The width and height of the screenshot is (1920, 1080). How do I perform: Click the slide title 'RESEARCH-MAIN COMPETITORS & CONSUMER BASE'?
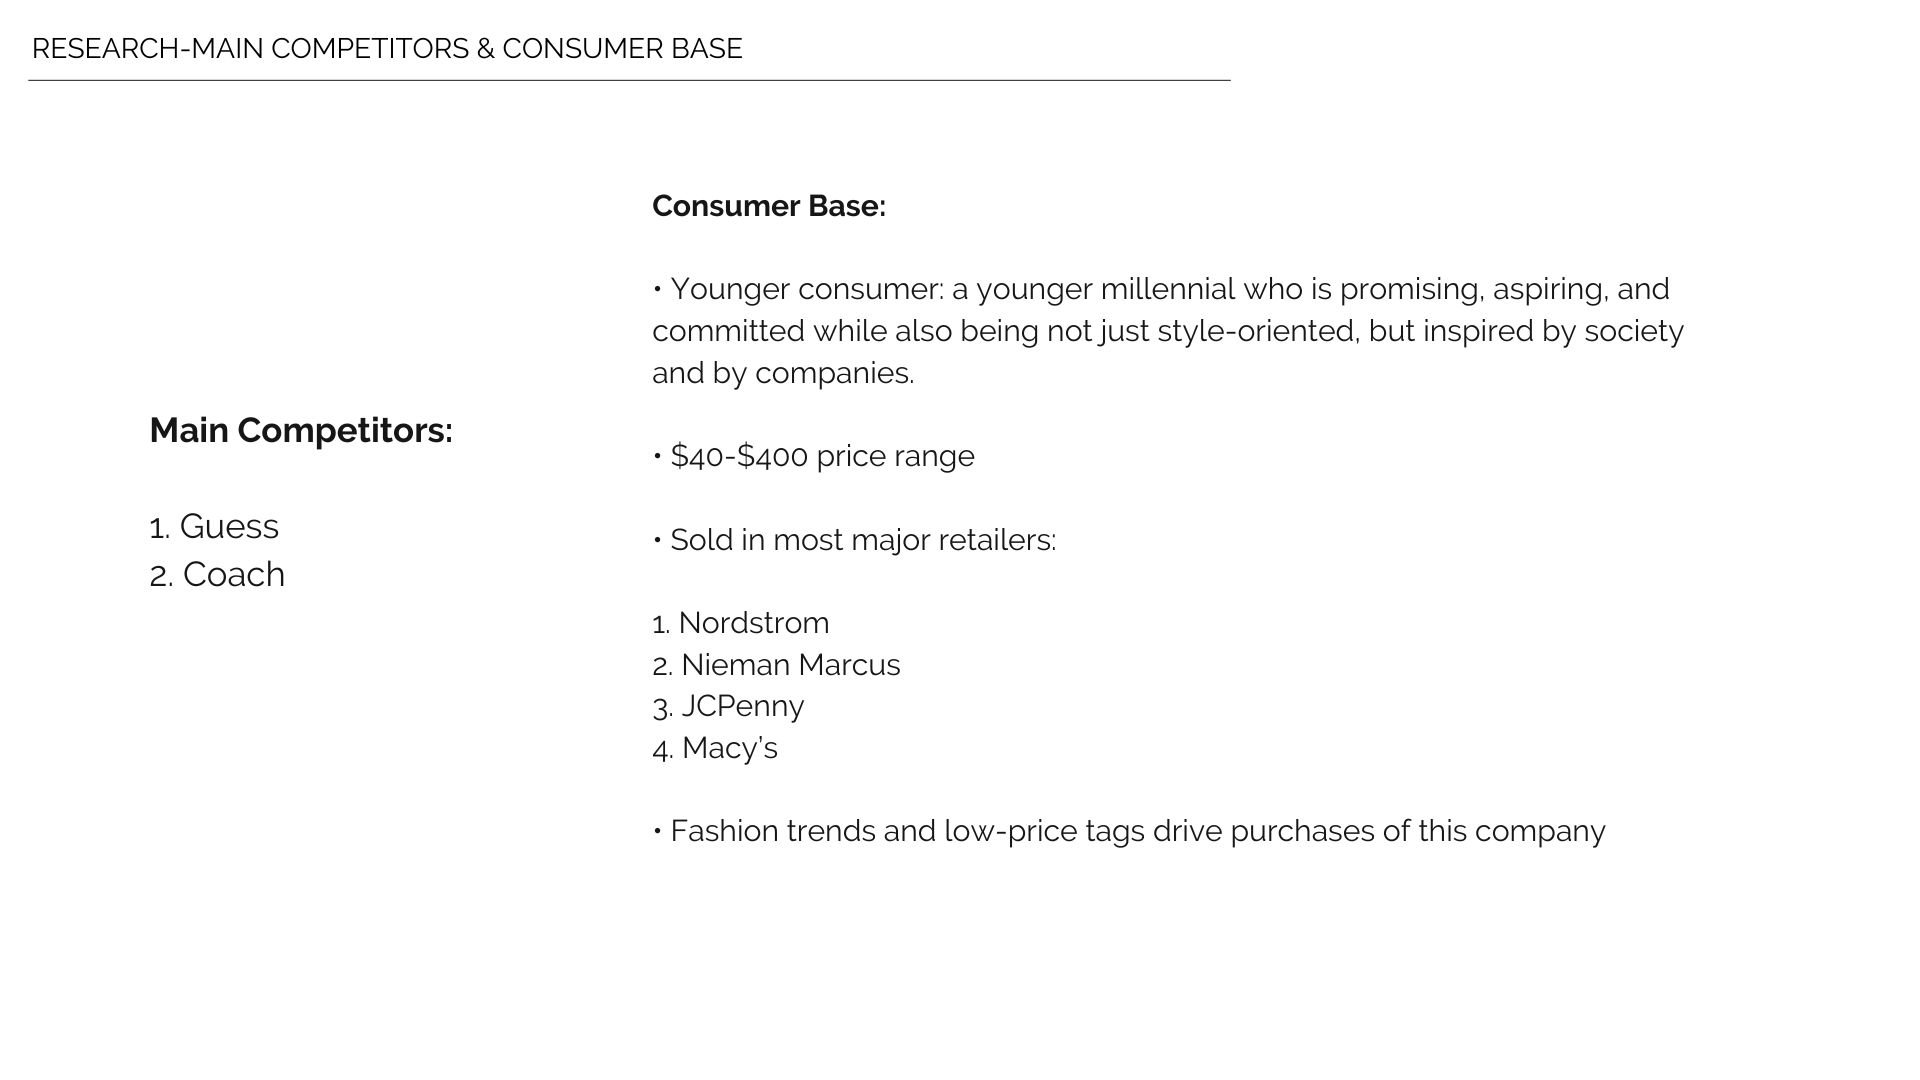(387, 49)
